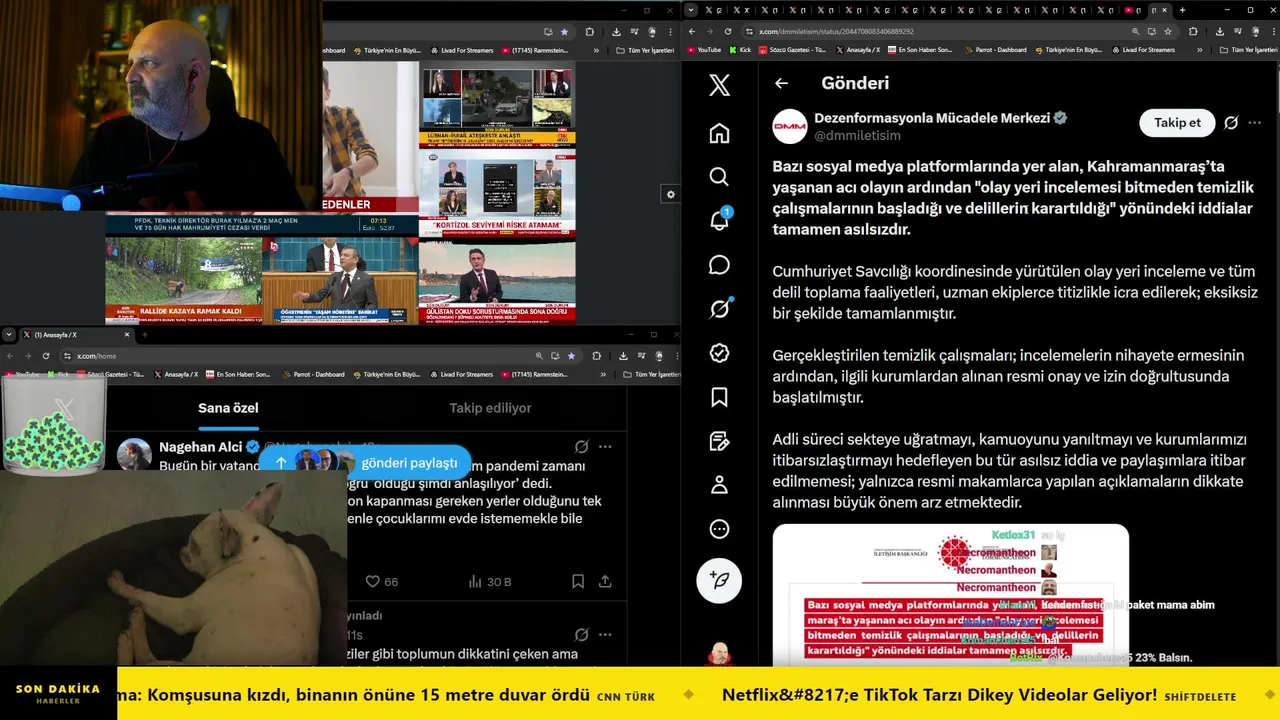
Task: Open extensions puzzle icon in right window
Action: [1193, 31]
